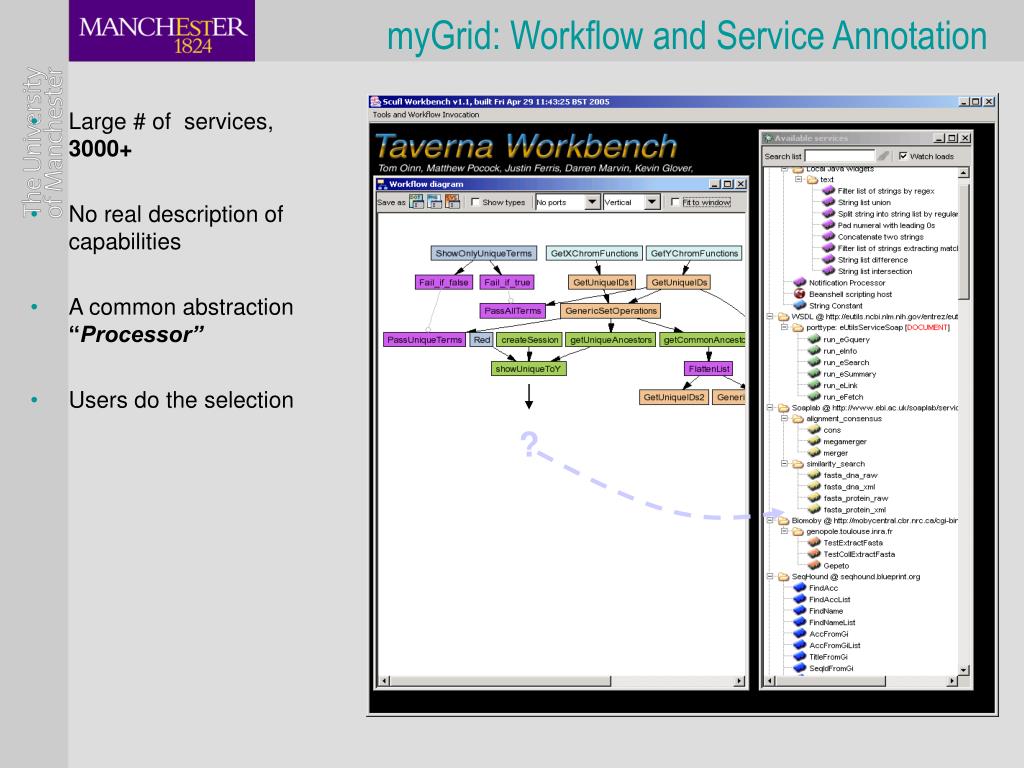Click the yellow megamerger Soaplab icon
Image resolution: width=1024 pixels, height=768 pixels.
coord(814,441)
